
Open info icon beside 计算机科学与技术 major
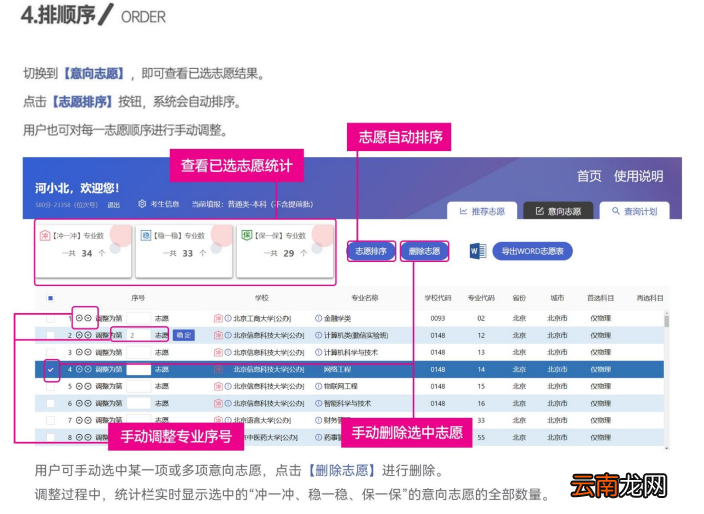(318, 352)
